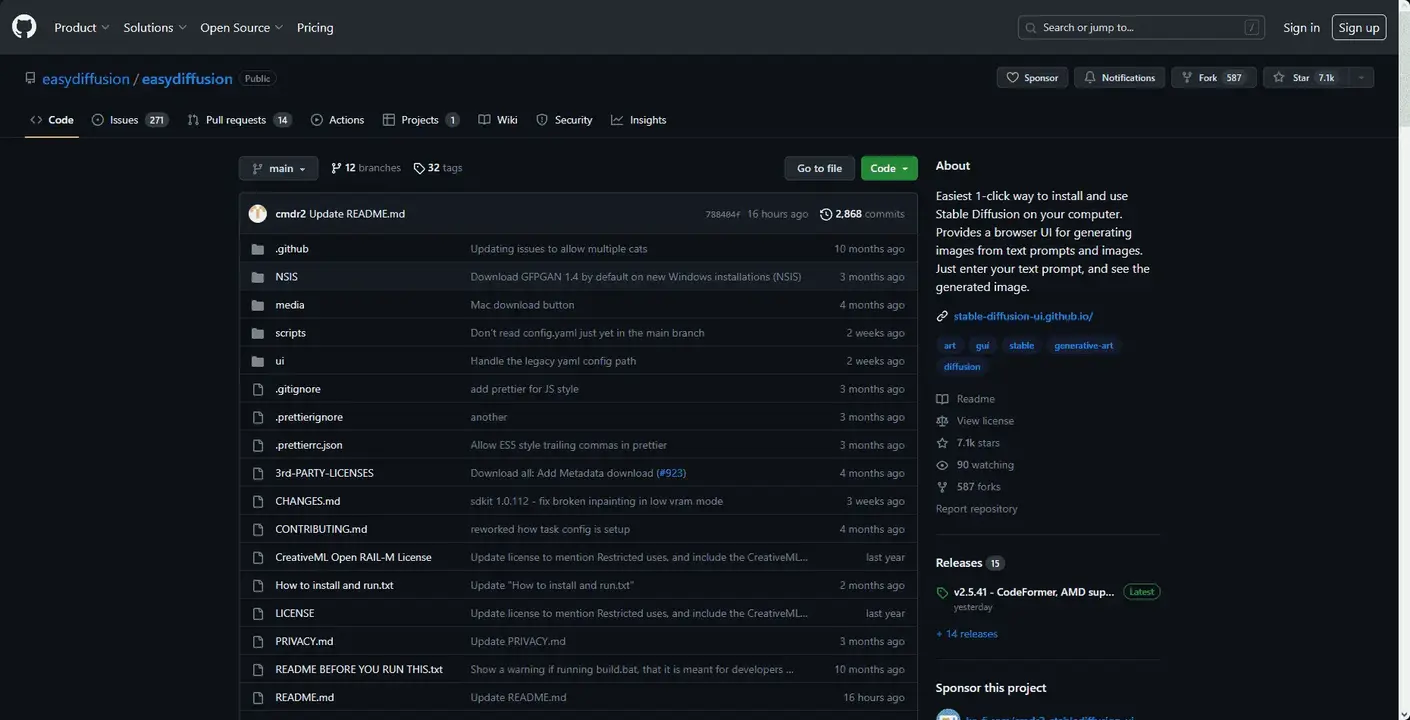Switch to the Insights tab
This screenshot has width=1410, height=720.
coord(639,120)
